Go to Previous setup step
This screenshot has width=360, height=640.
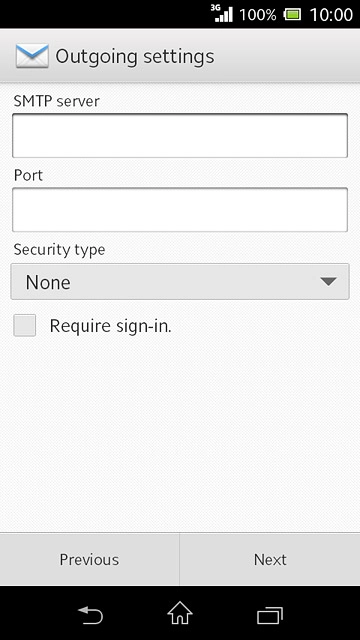(89, 559)
